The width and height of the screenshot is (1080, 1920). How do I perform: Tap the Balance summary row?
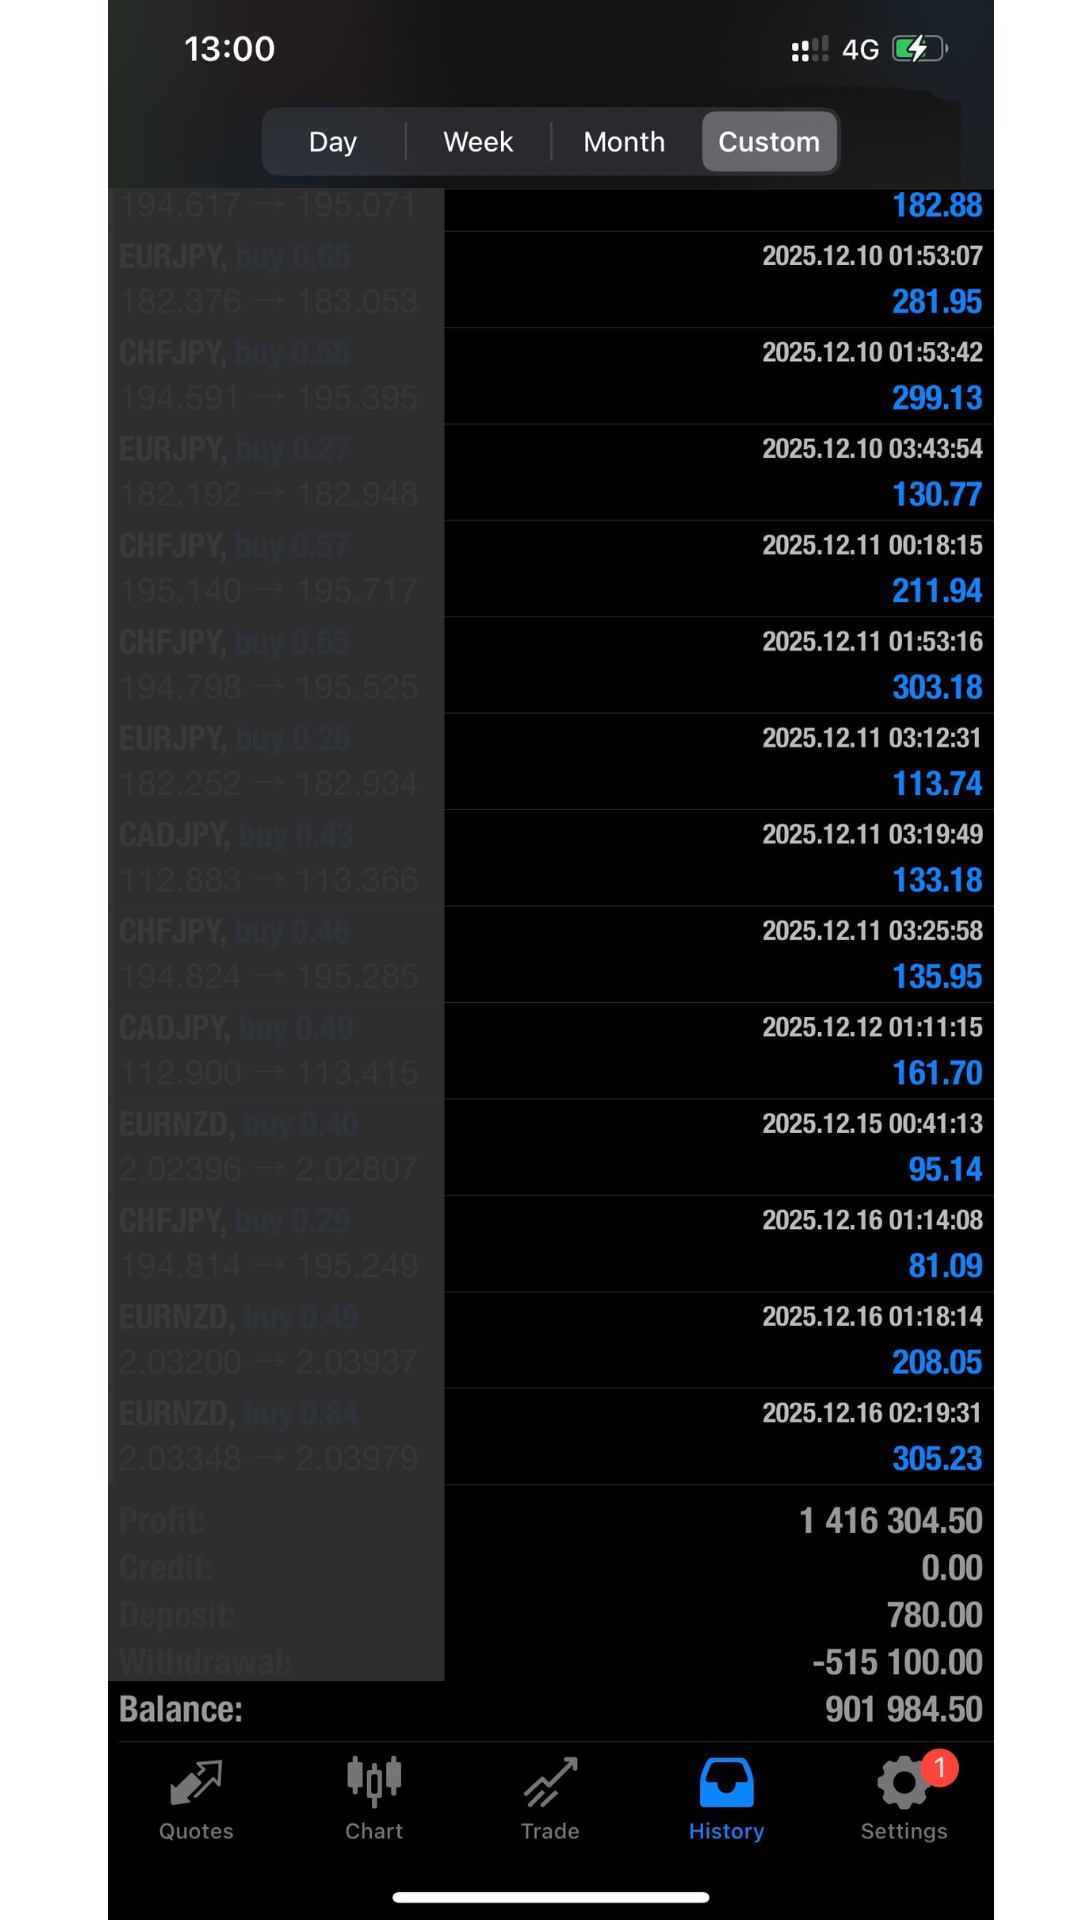[x=550, y=1709]
